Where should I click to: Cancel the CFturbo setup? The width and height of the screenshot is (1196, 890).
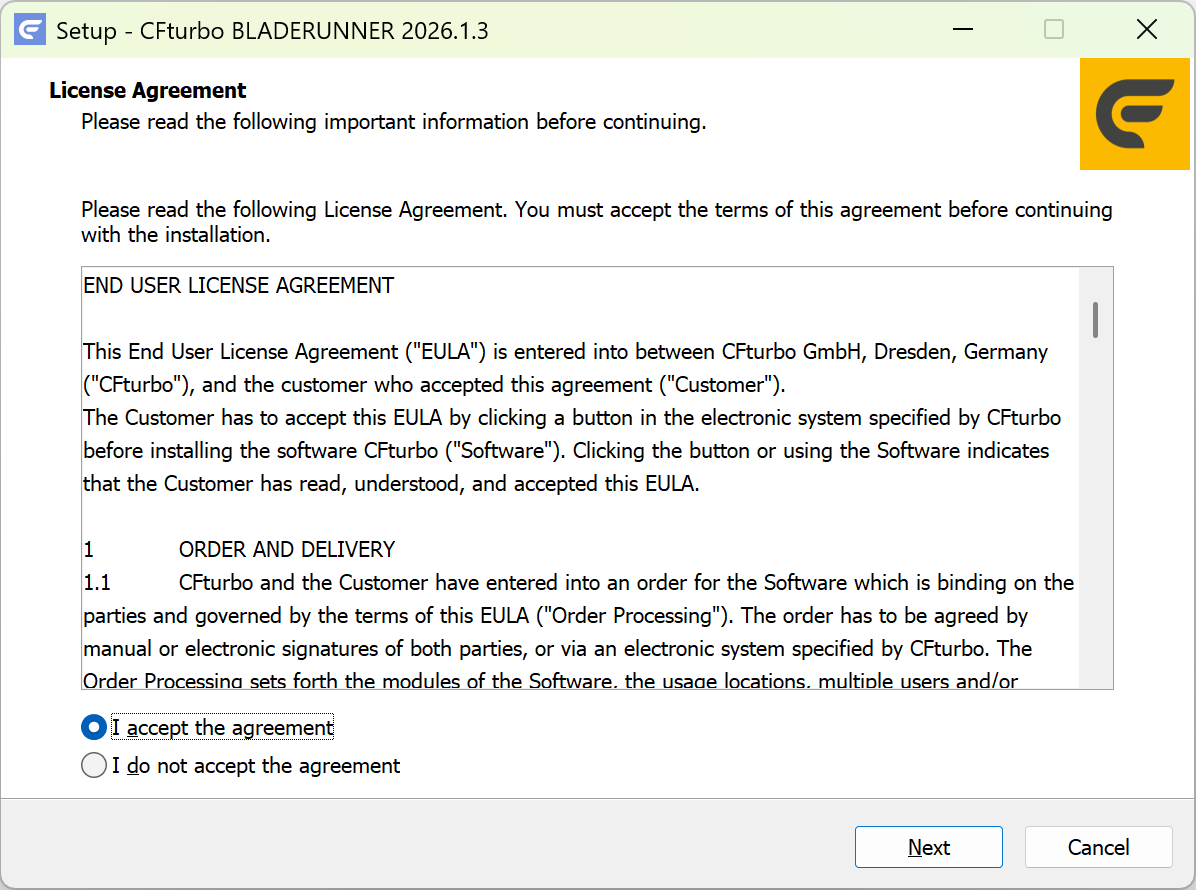(1098, 847)
